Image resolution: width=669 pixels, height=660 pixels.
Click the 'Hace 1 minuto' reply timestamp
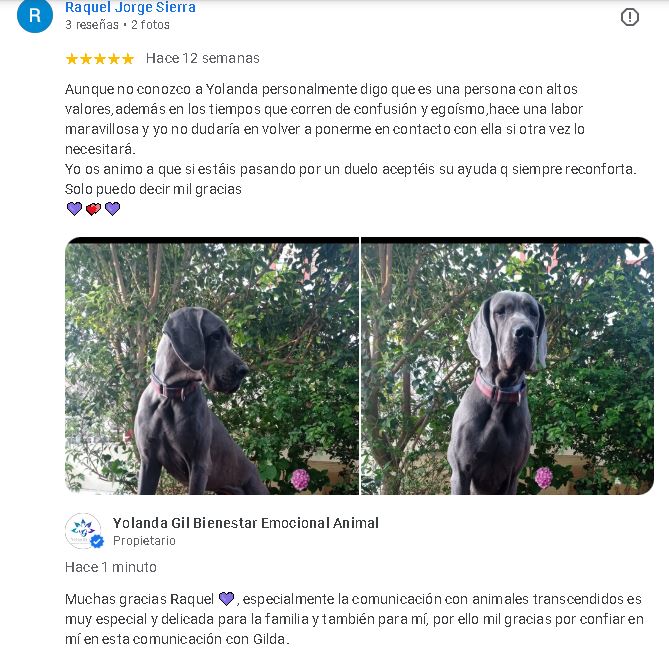(x=111, y=567)
